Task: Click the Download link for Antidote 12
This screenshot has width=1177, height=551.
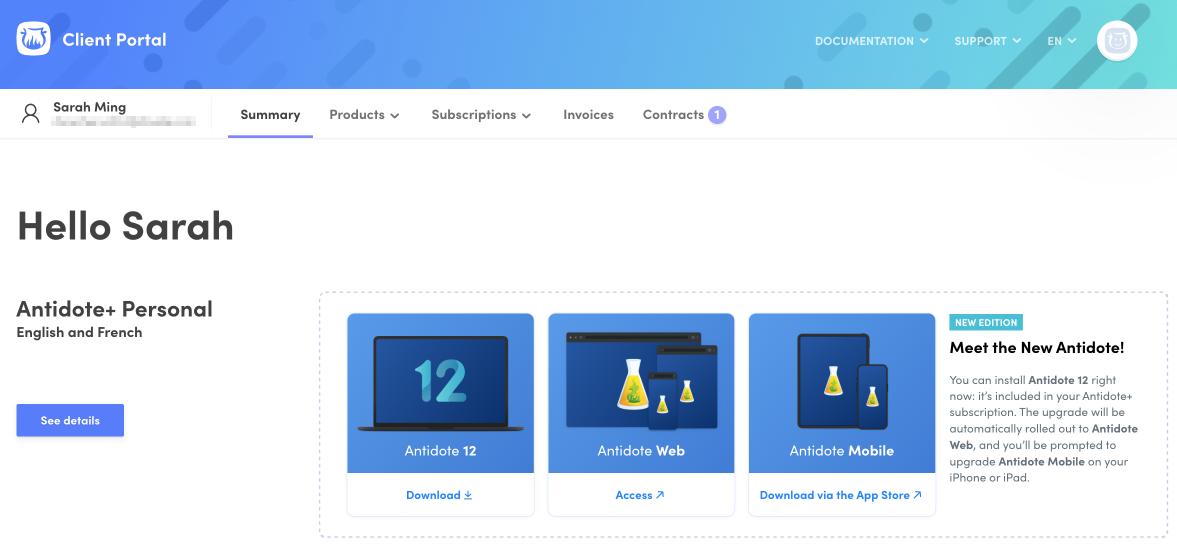Action: tap(439, 495)
